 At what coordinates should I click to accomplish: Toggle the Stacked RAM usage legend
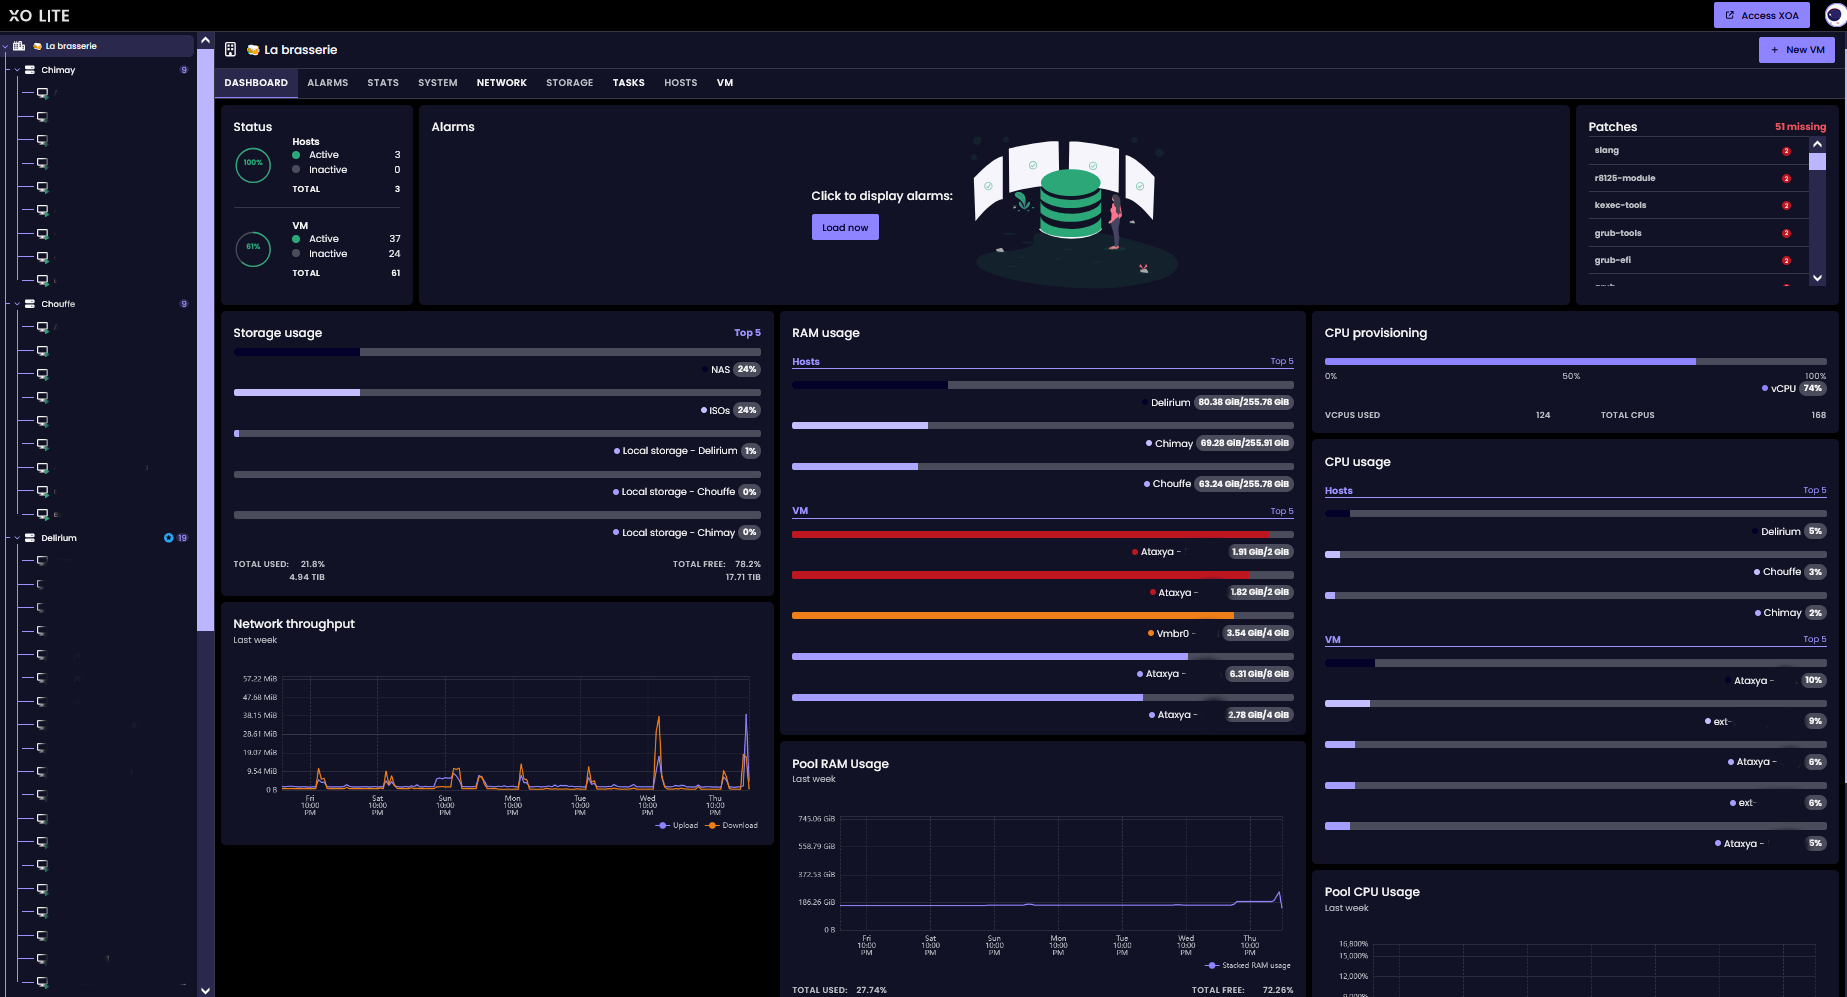(1248, 966)
